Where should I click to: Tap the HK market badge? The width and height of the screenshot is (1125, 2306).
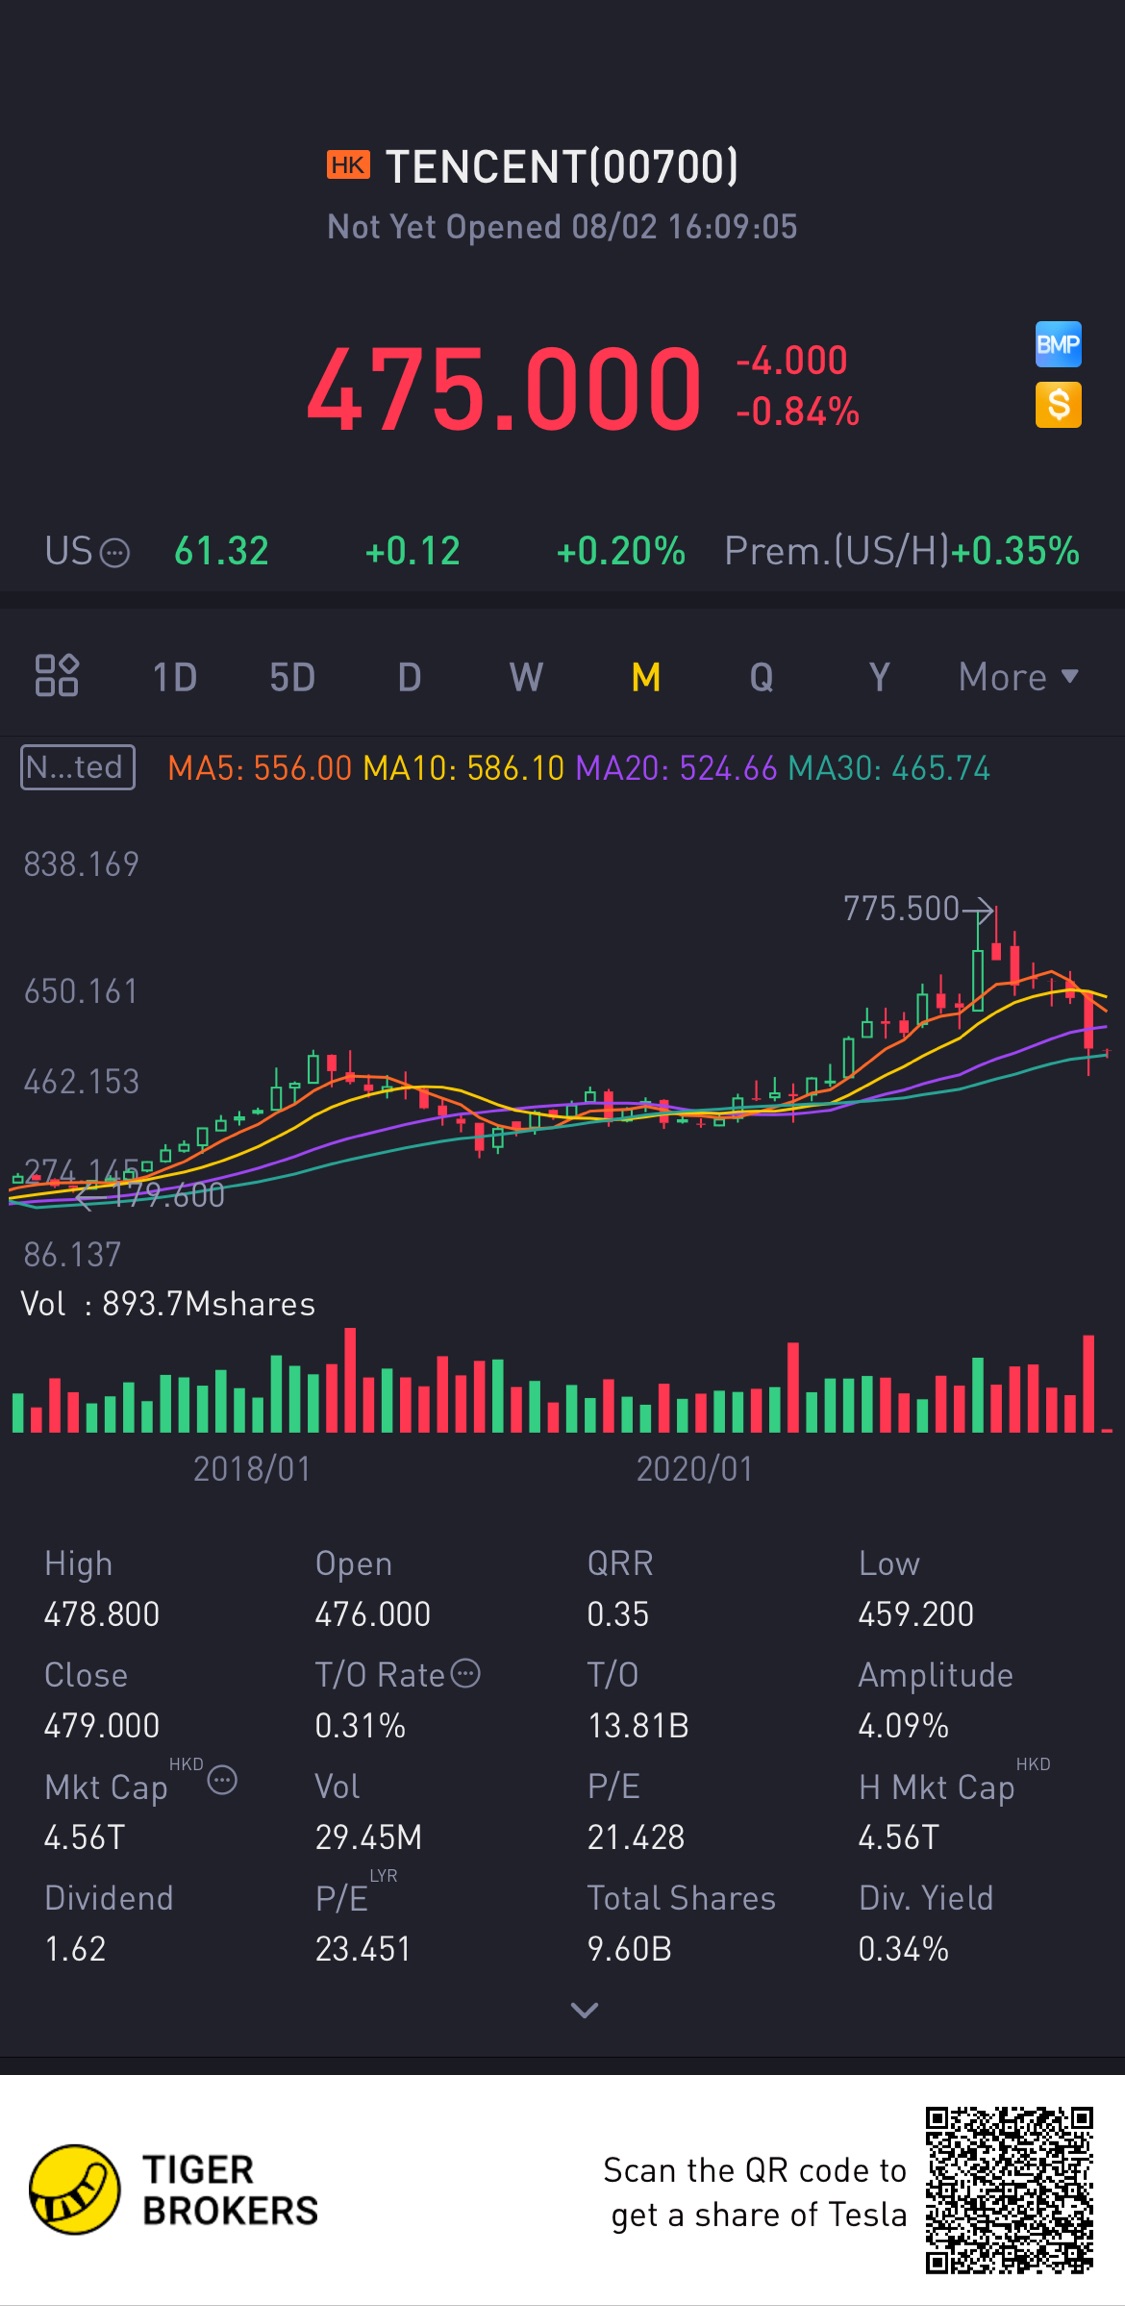348,165
